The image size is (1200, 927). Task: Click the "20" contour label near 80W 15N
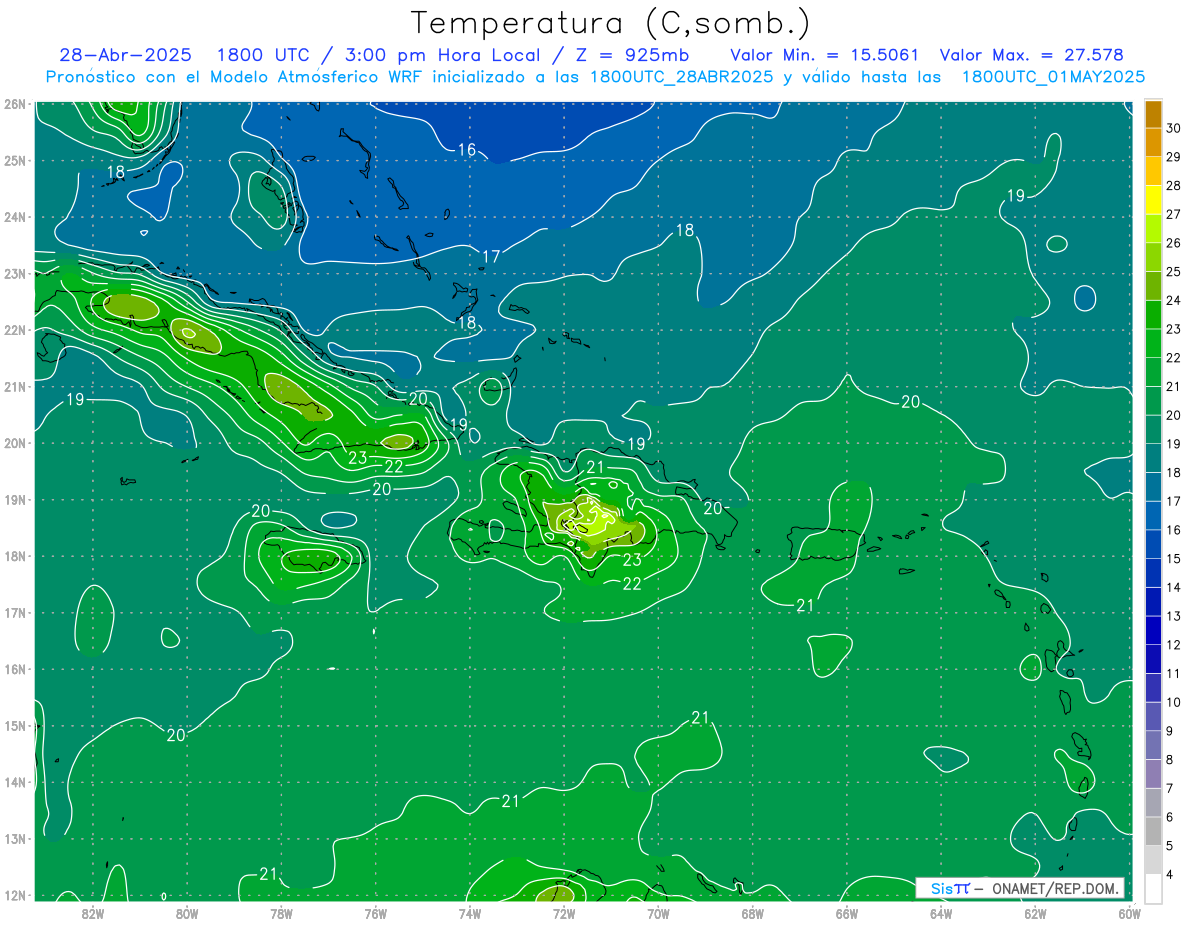[176, 735]
